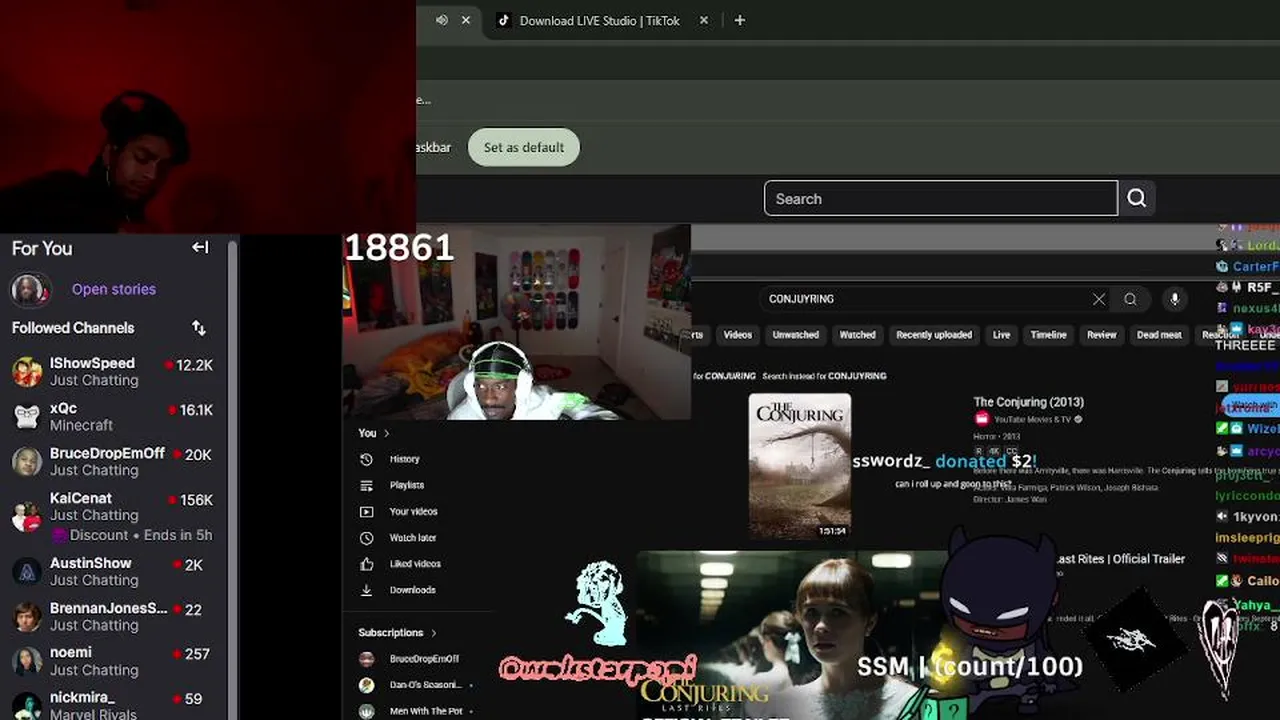Click The Conjuring movie poster thumbnail
Screen dimensions: 1280x720
pyautogui.click(x=800, y=466)
